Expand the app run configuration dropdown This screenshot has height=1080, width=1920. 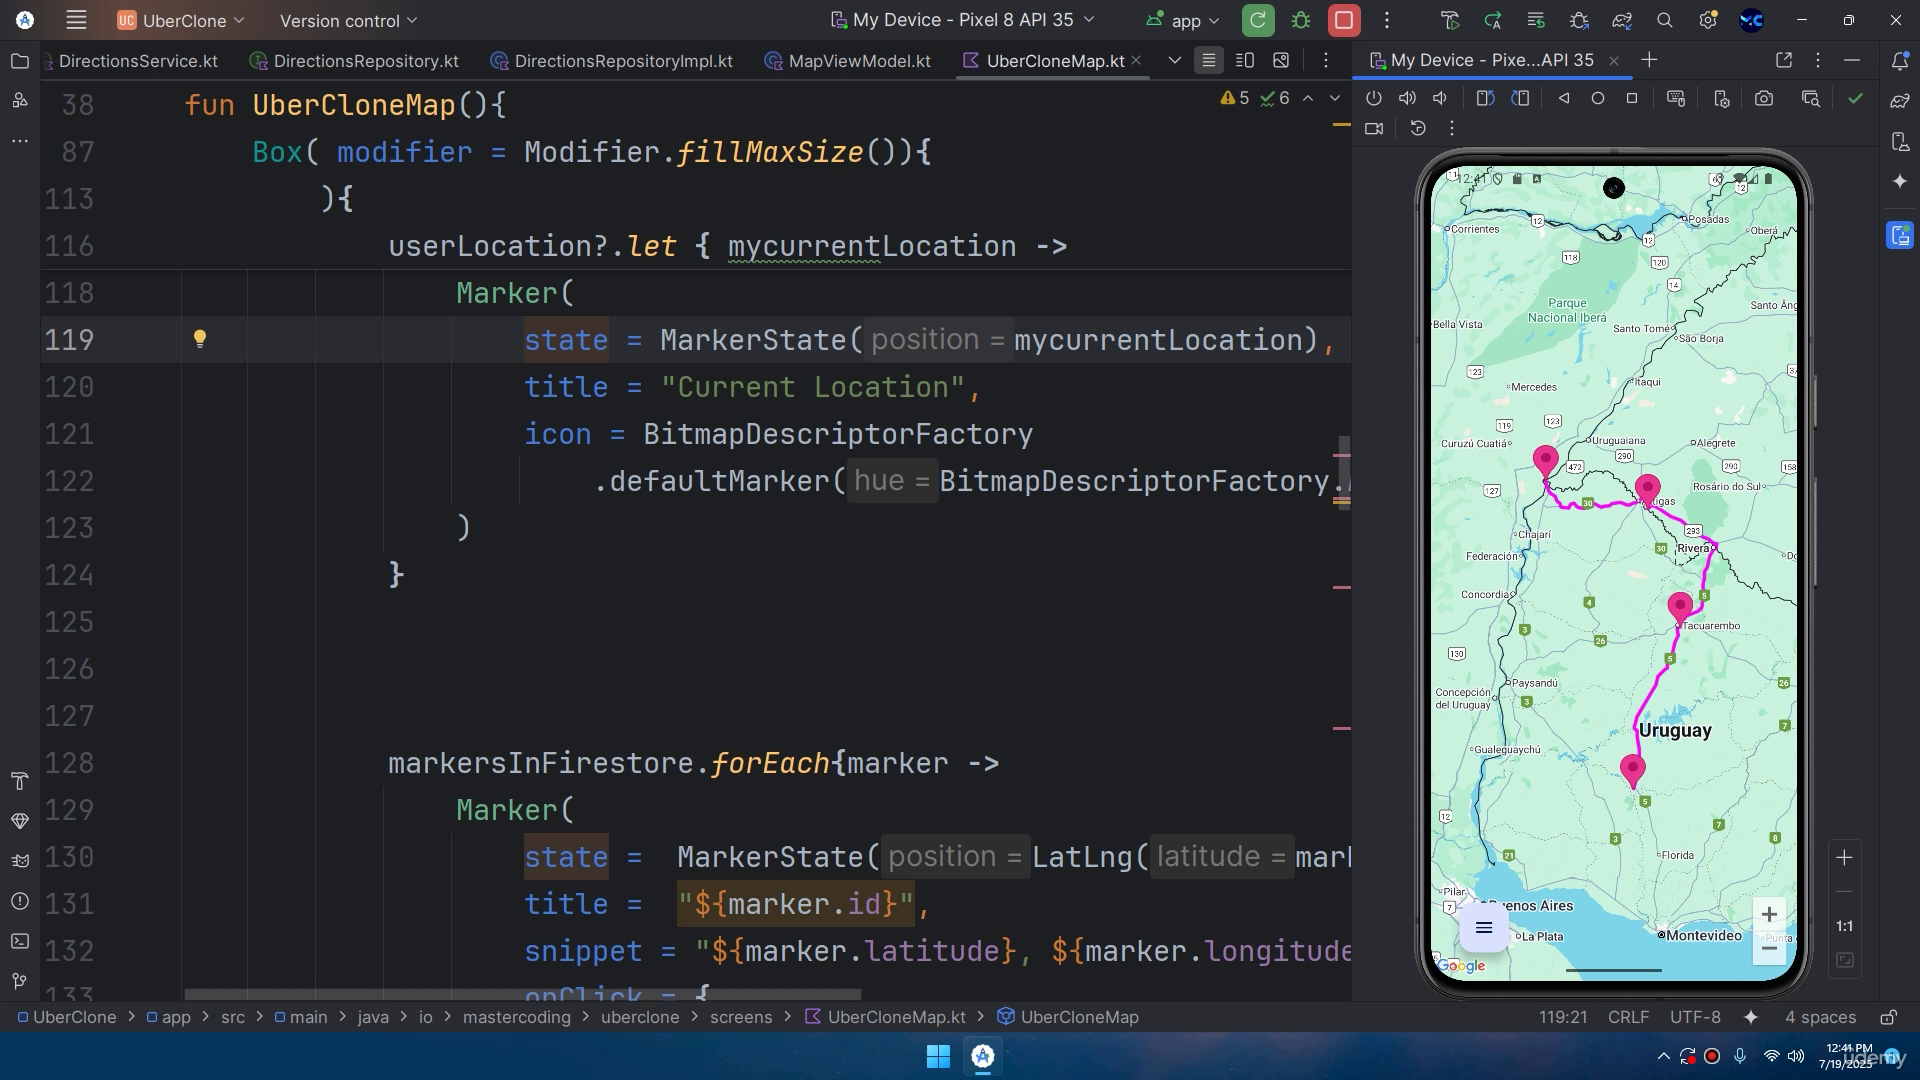1184,20
